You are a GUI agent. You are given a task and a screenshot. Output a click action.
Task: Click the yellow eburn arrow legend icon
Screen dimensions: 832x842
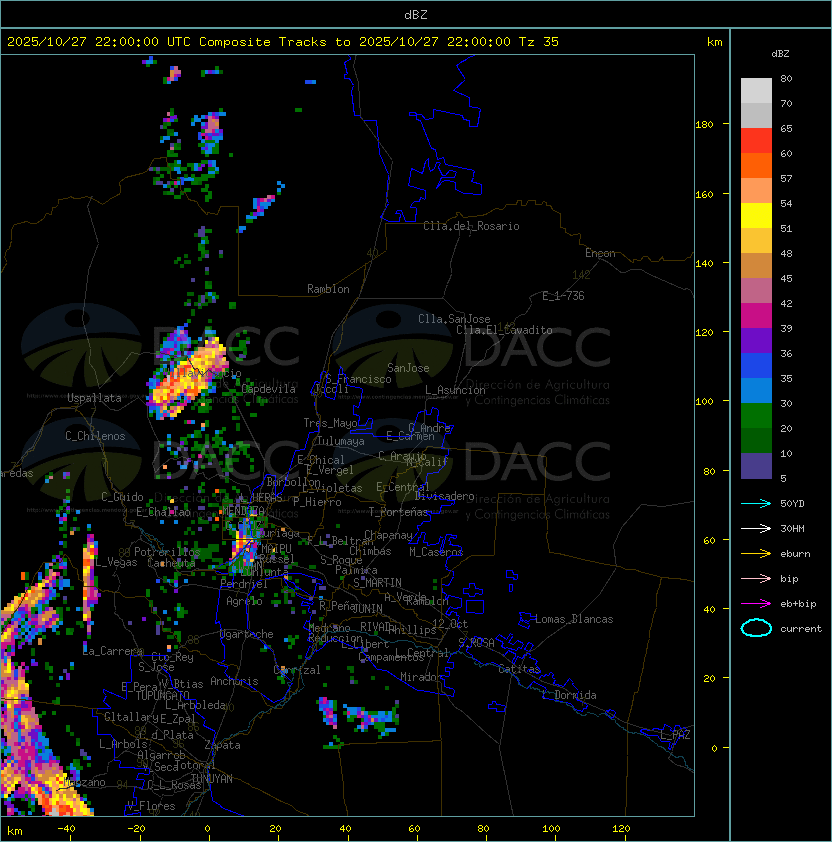coord(756,554)
